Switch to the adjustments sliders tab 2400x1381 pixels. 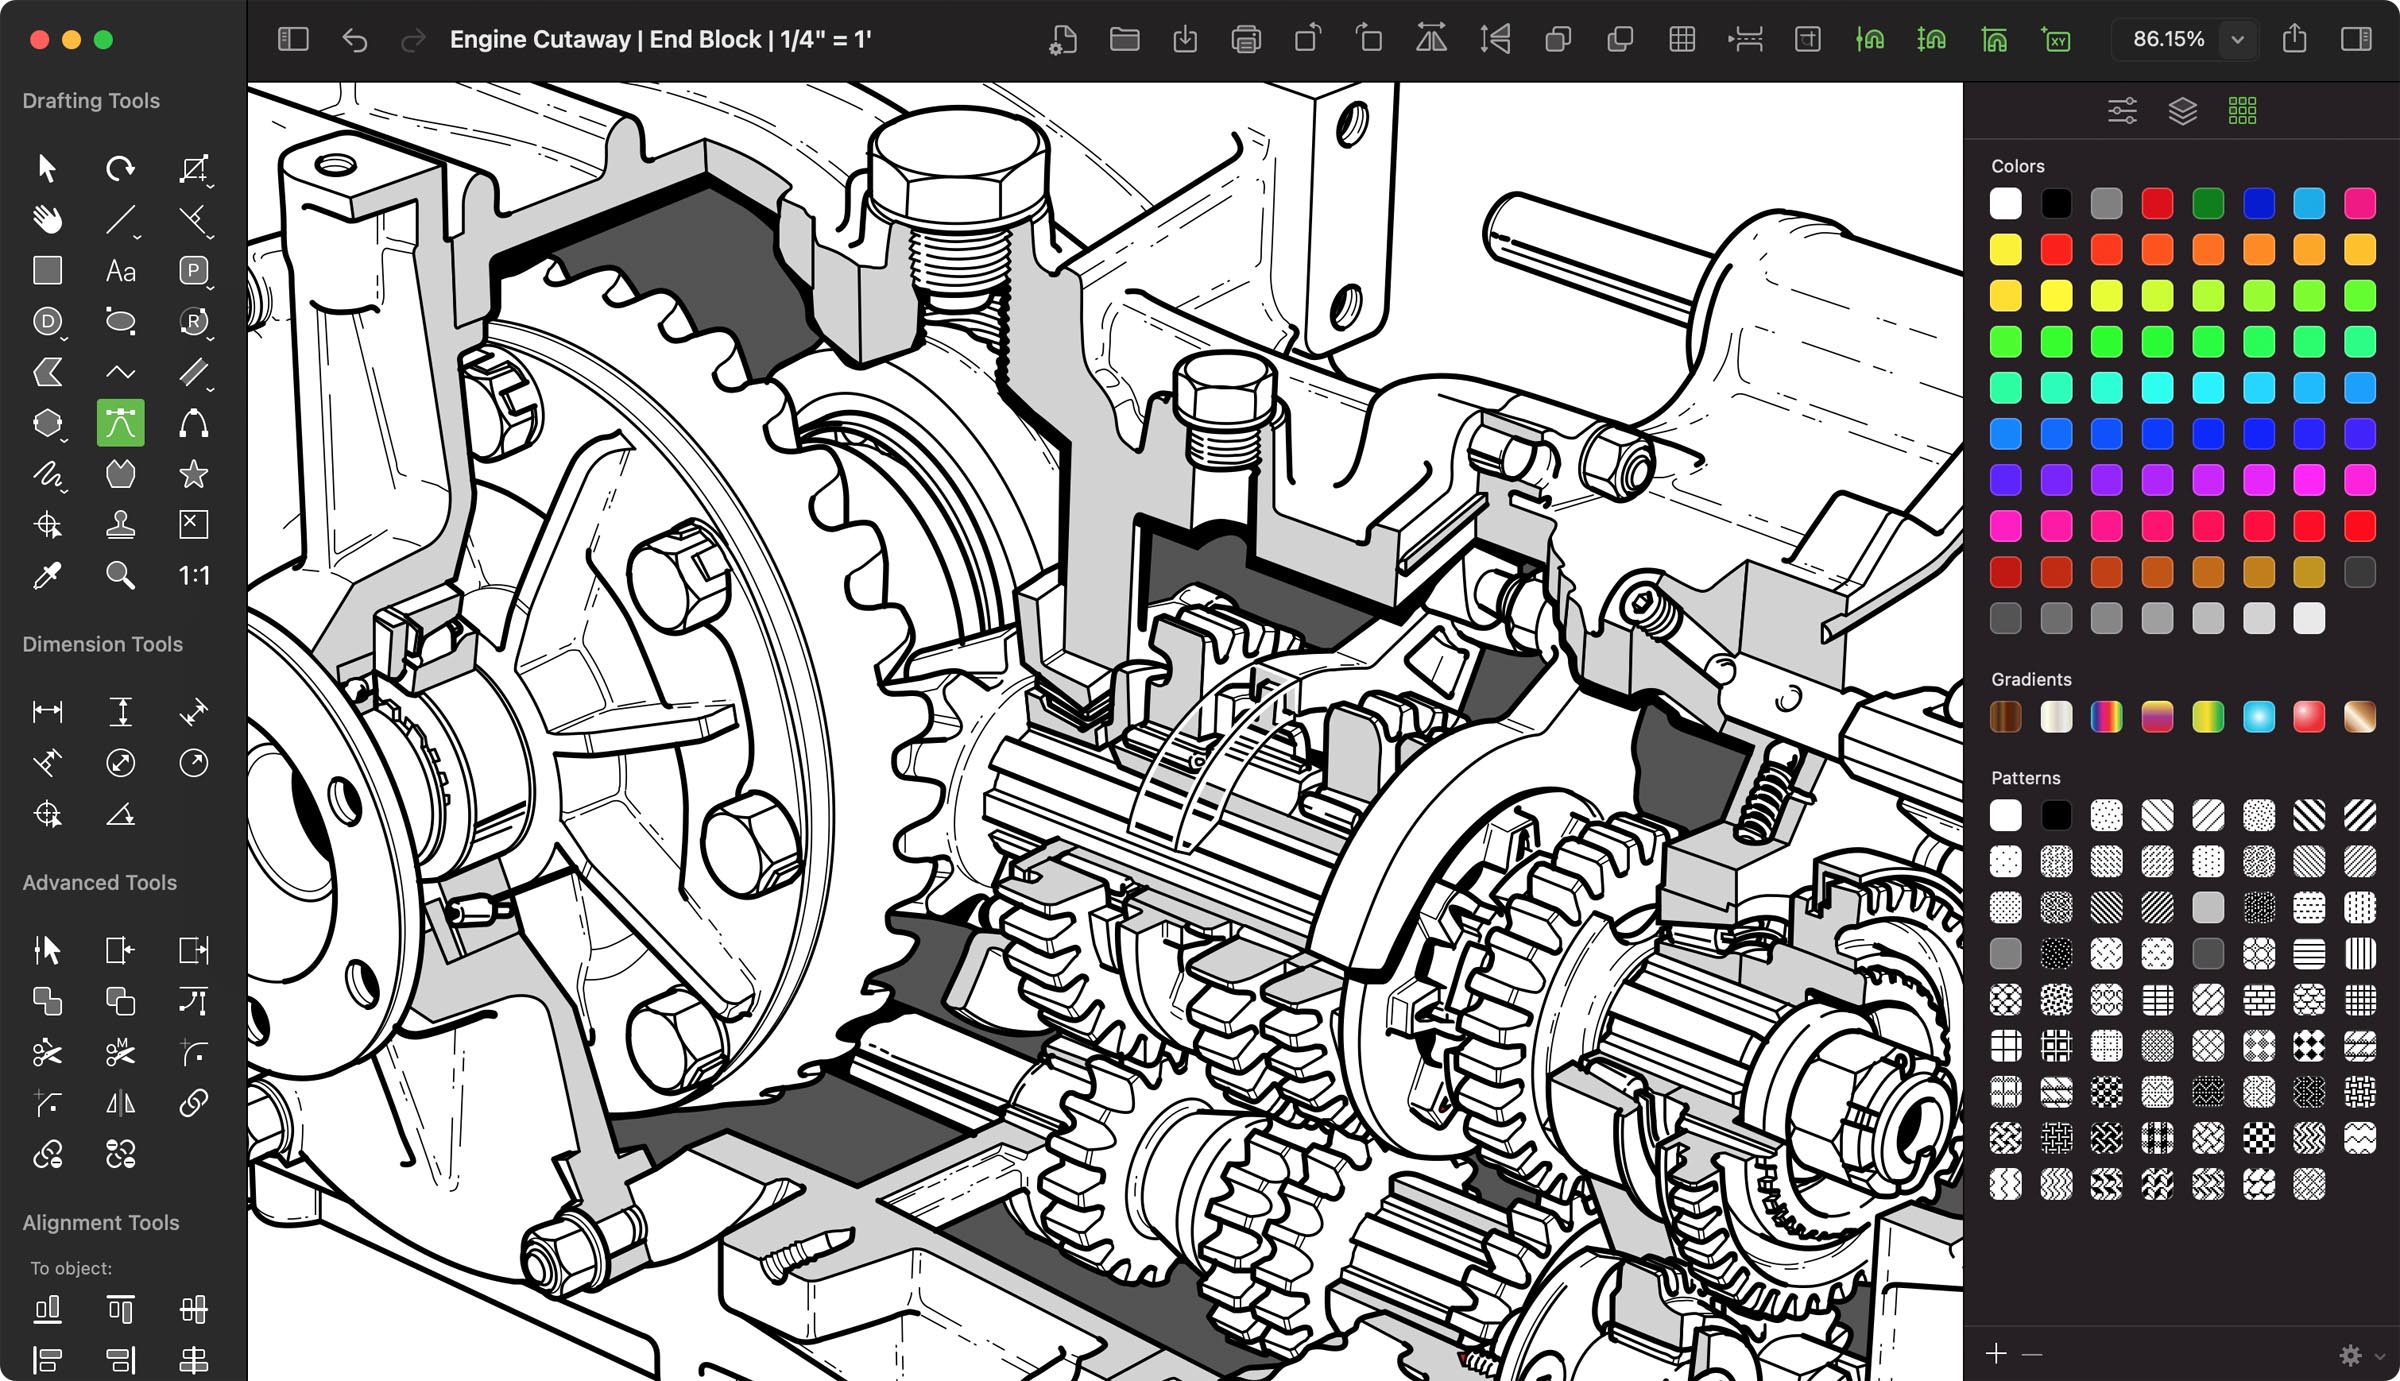click(x=2123, y=111)
